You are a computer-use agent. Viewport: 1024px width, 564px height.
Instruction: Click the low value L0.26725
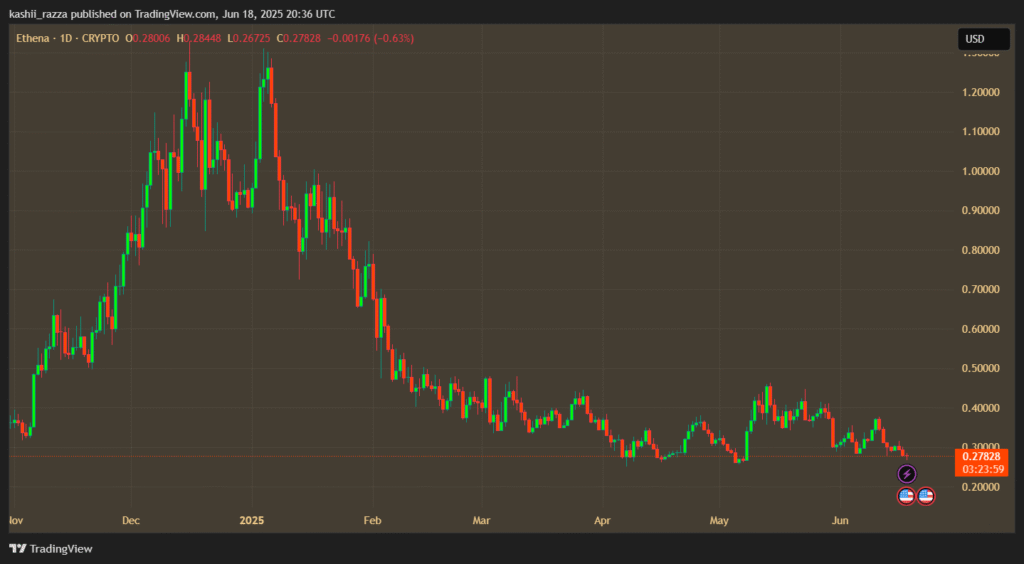click(x=249, y=39)
